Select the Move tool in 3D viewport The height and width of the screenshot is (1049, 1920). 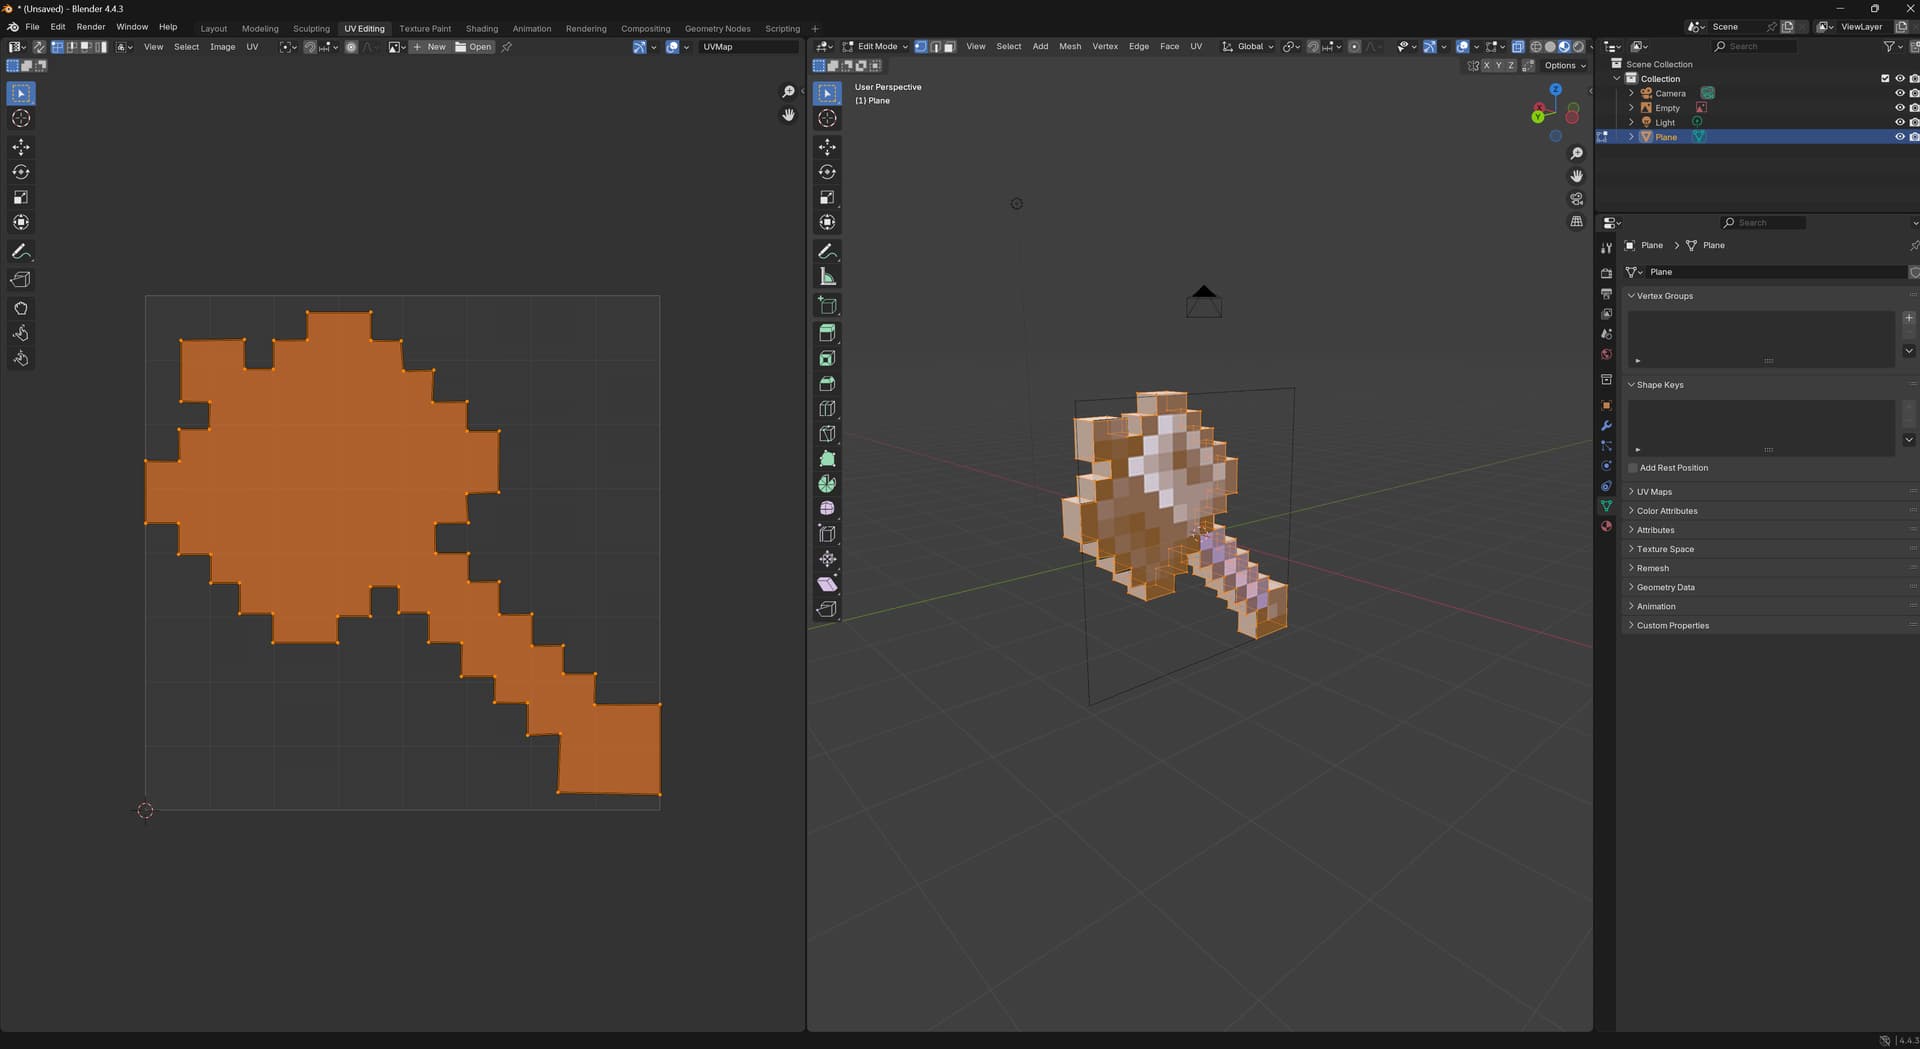[x=827, y=147]
